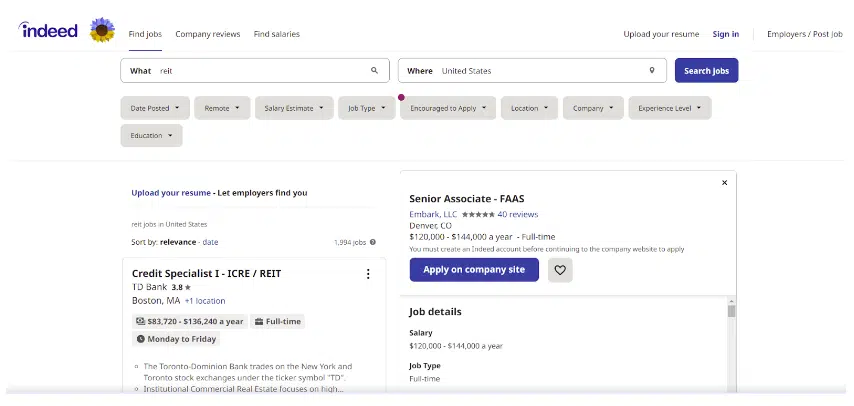Close the job details panel

724,183
